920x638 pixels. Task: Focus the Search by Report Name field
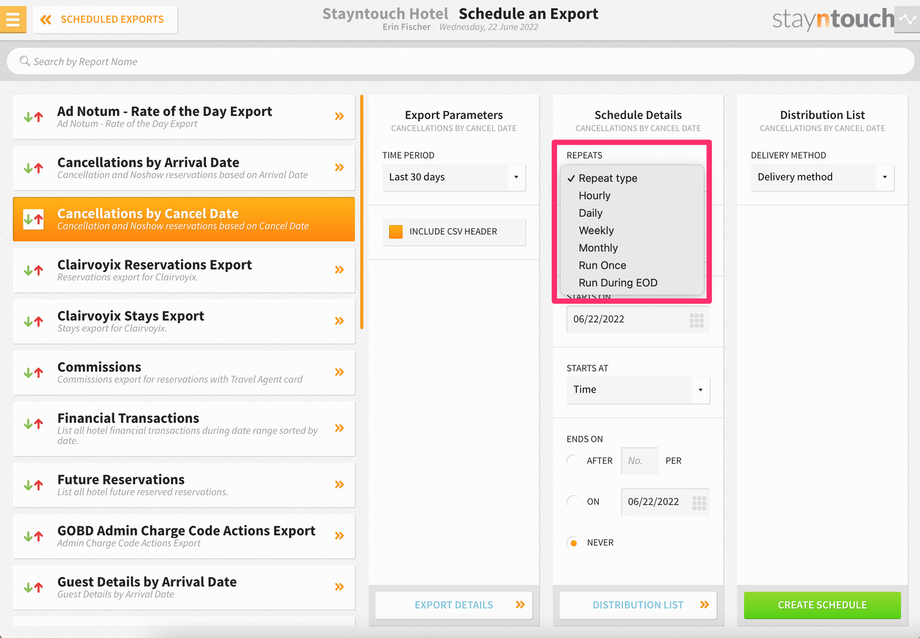pyautogui.click(x=460, y=61)
